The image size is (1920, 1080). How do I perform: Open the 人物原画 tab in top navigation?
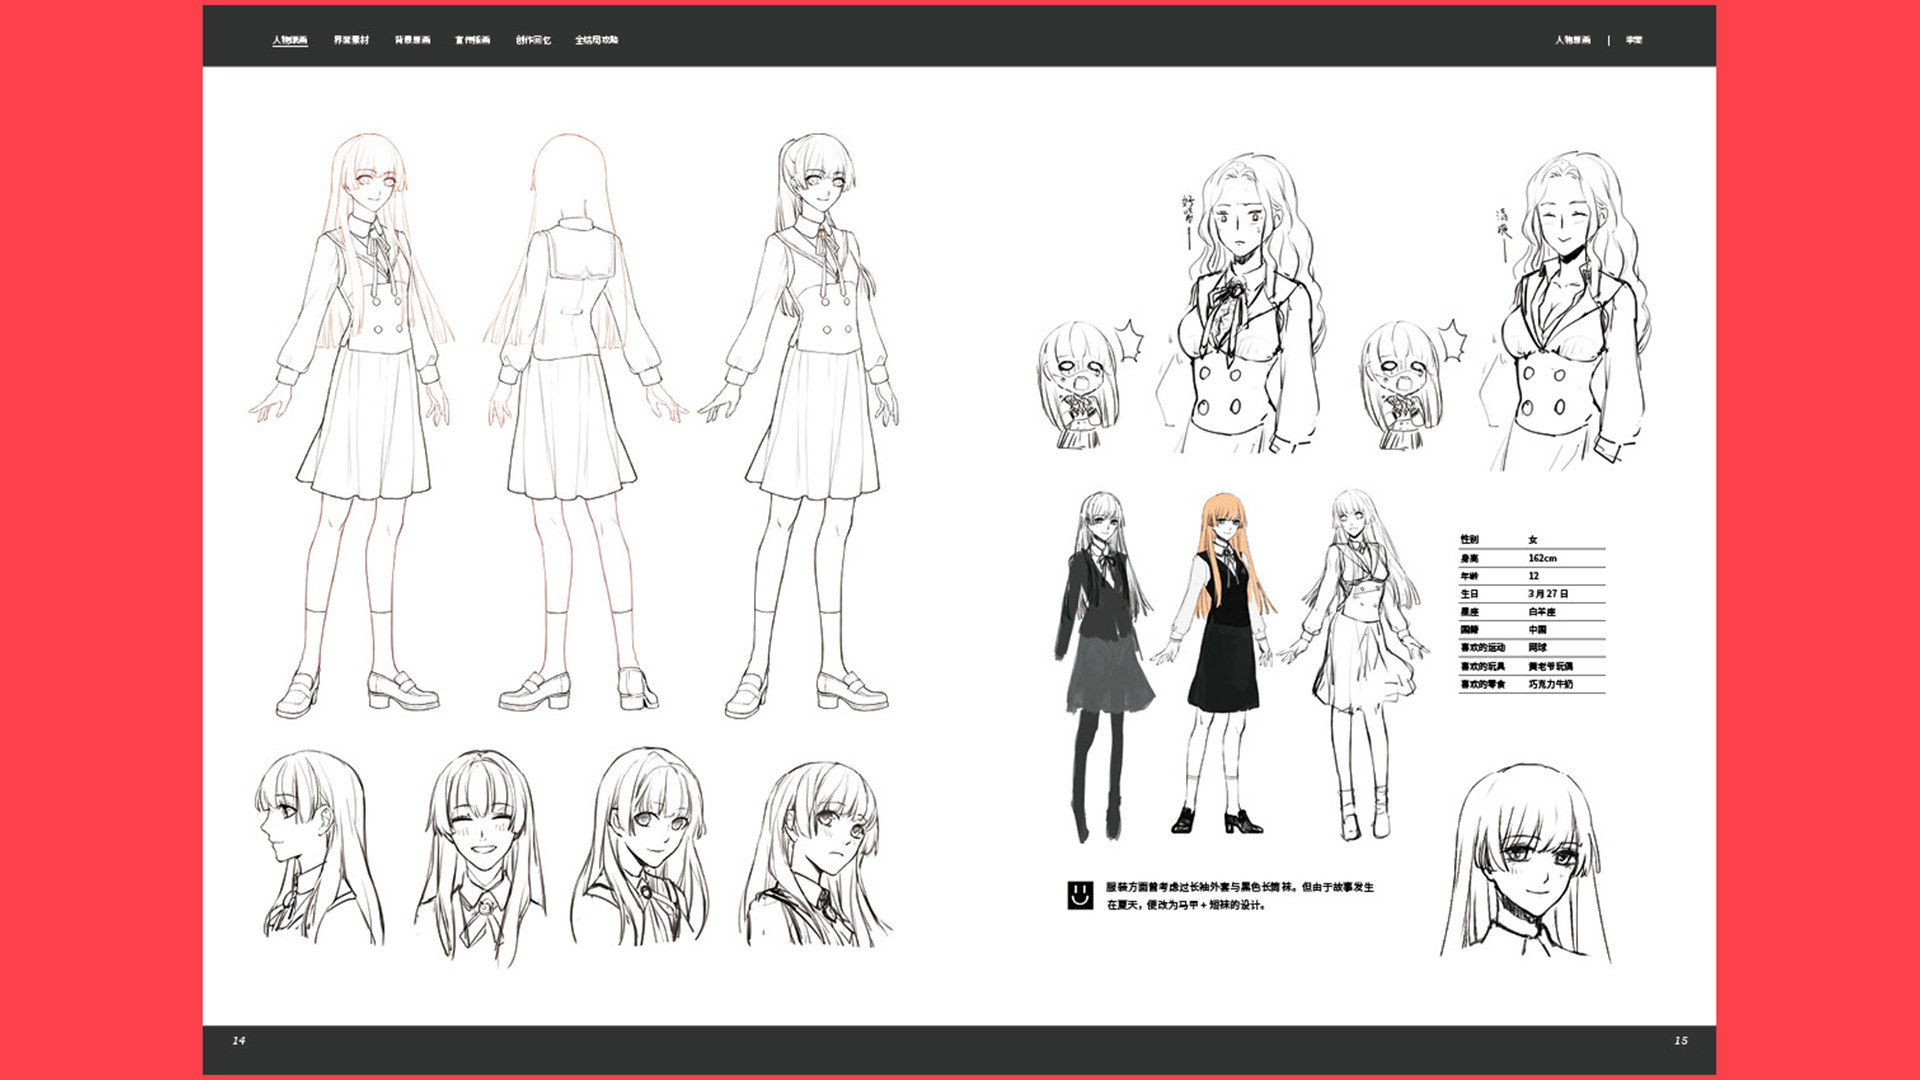290,40
